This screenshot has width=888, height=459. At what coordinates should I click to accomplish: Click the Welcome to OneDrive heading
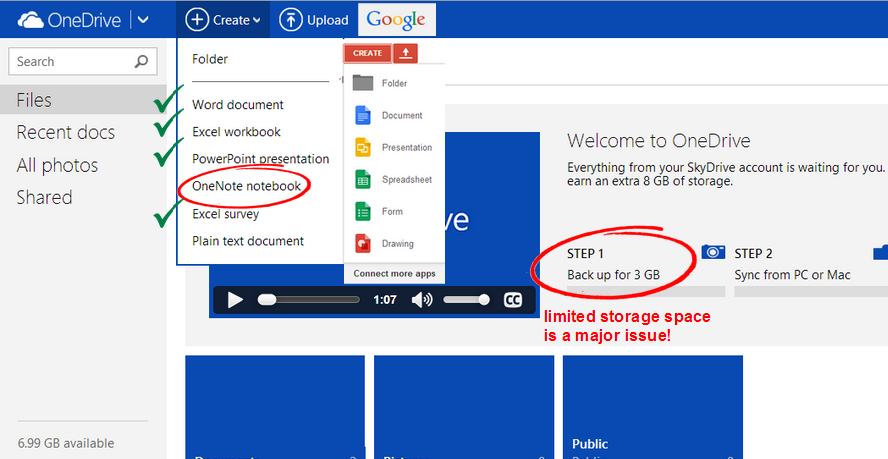tap(659, 141)
